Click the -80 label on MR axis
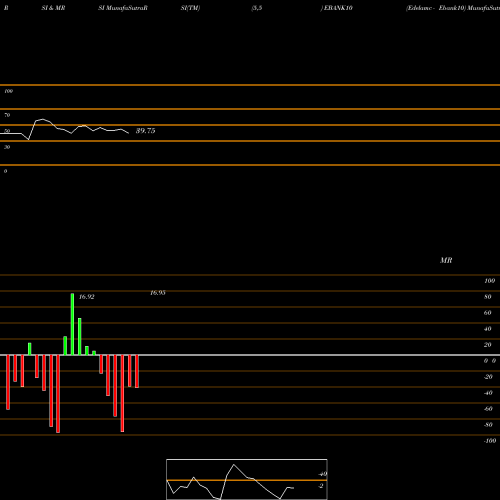 click(x=488, y=425)
